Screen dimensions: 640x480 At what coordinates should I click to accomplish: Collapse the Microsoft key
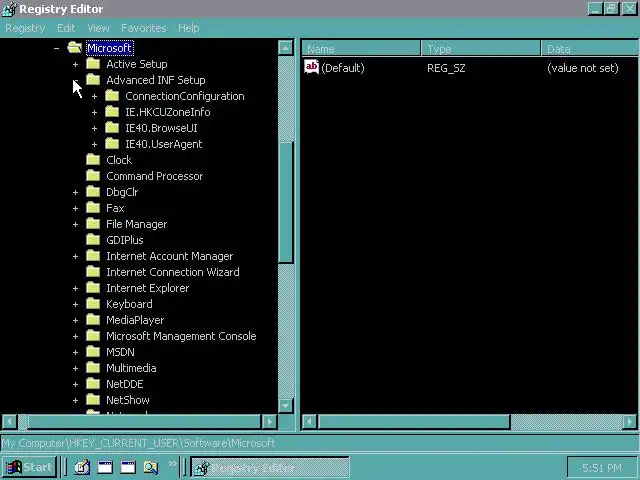tap(56, 48)
